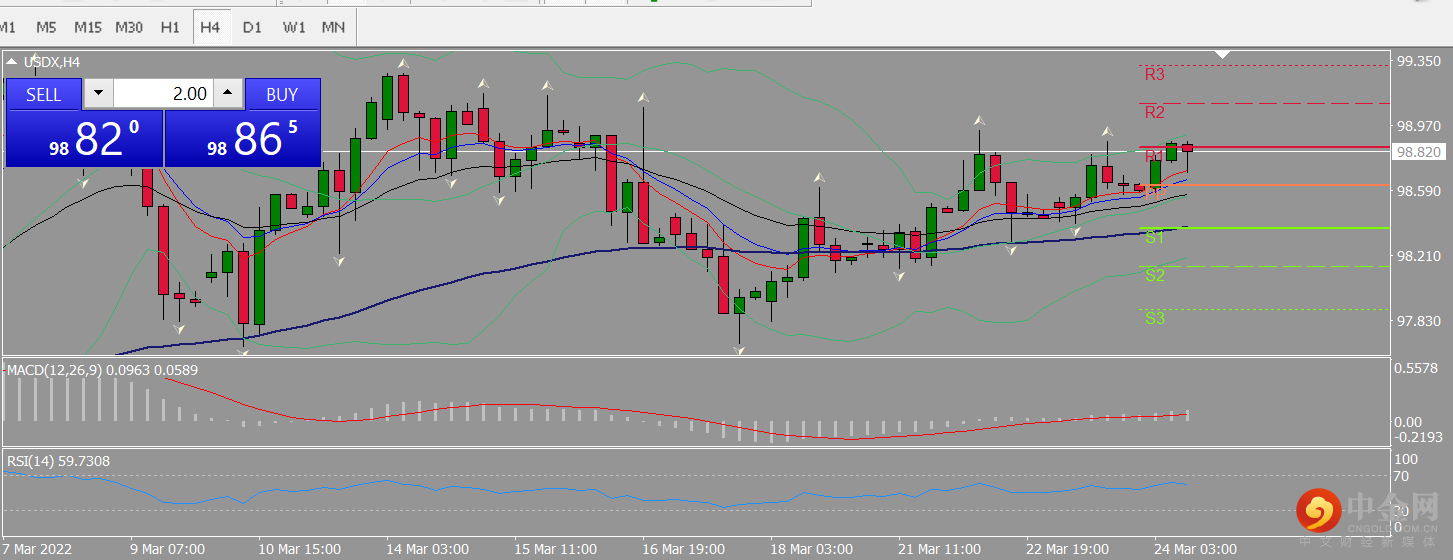
Task: Decrease lot volume with down arrow
Action: click(x=98, y=94)
